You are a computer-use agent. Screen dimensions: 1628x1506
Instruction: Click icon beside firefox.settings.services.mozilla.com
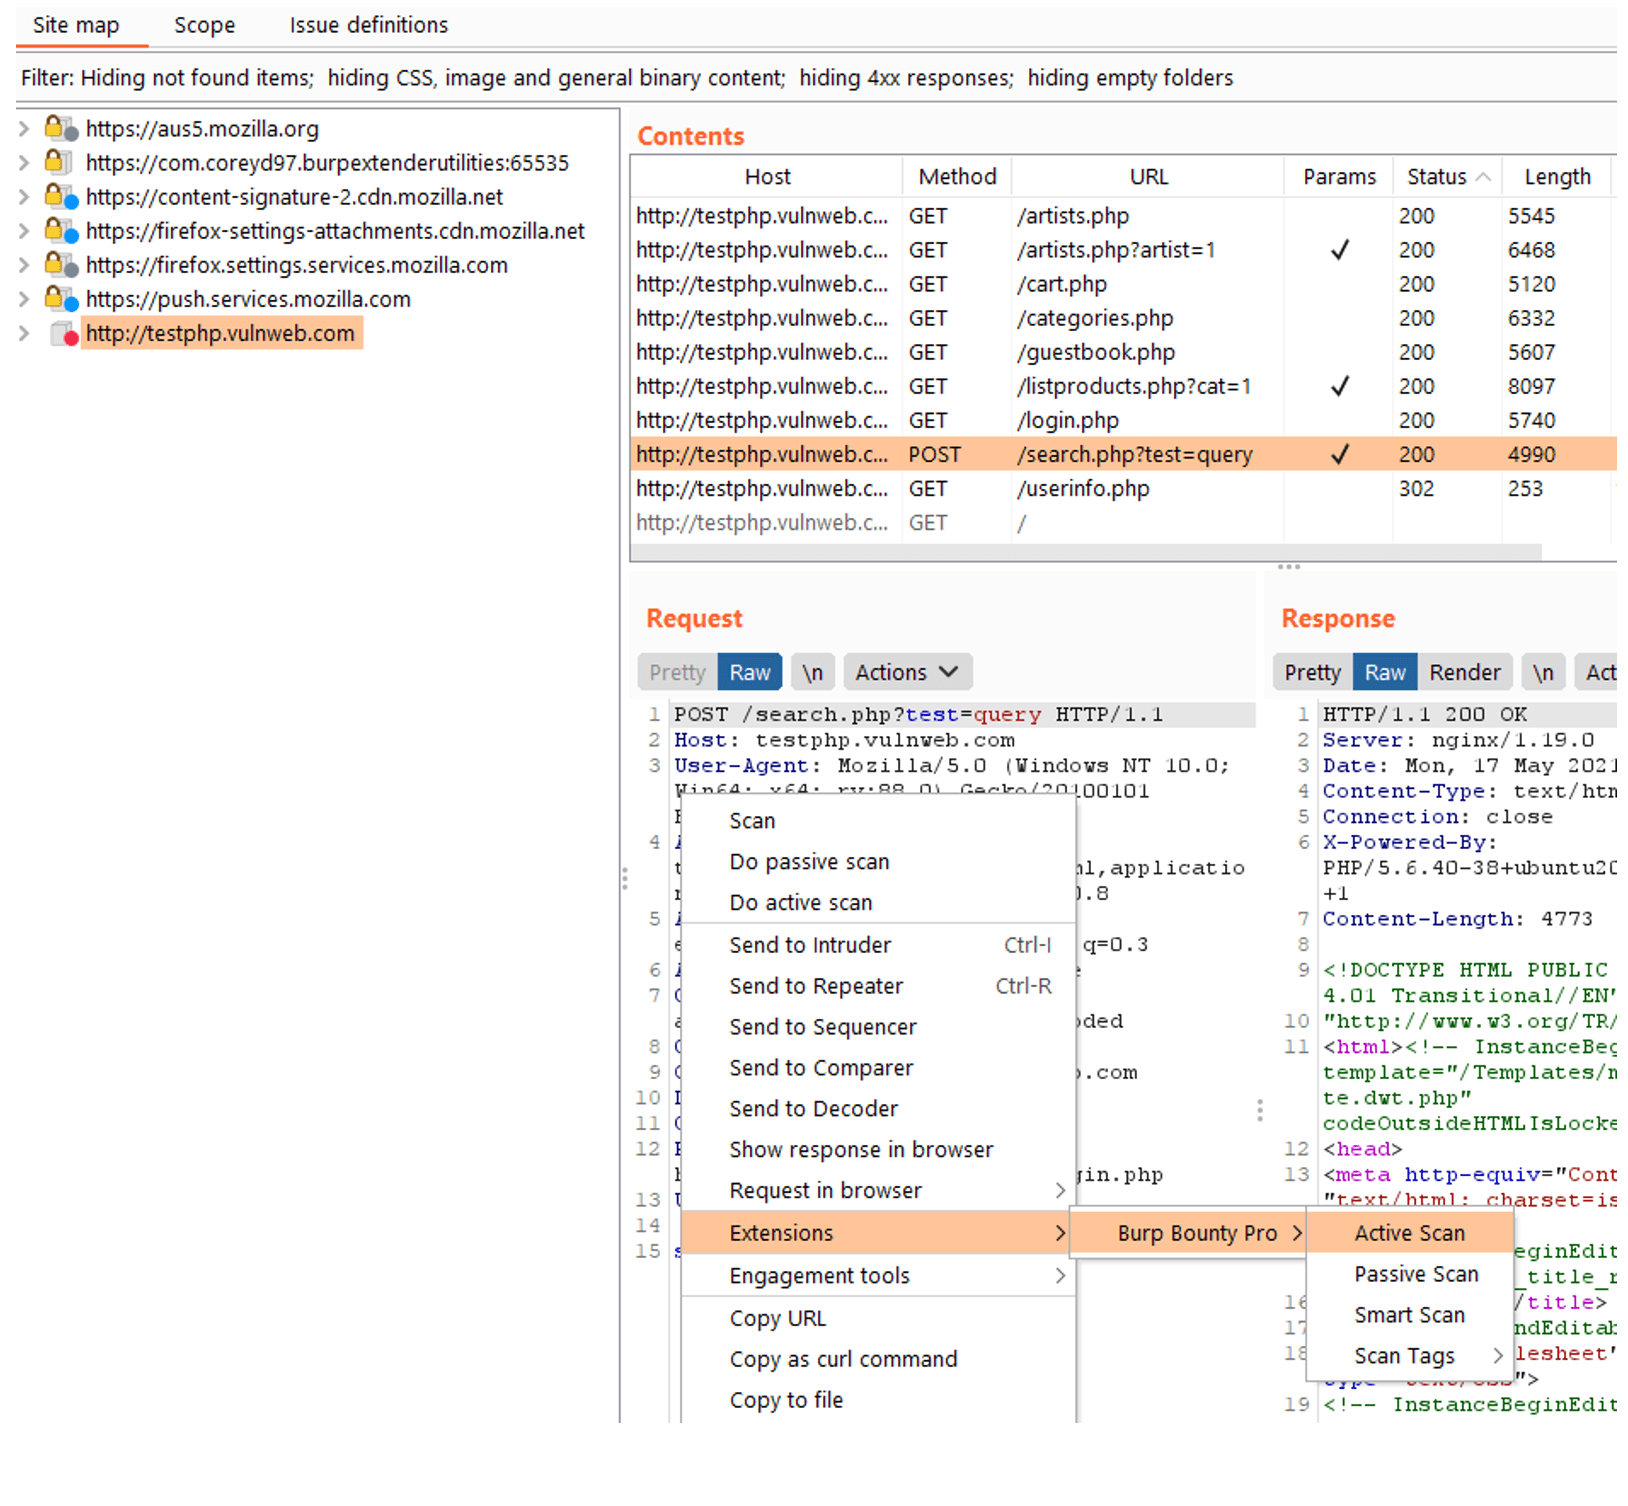[60, 265]
